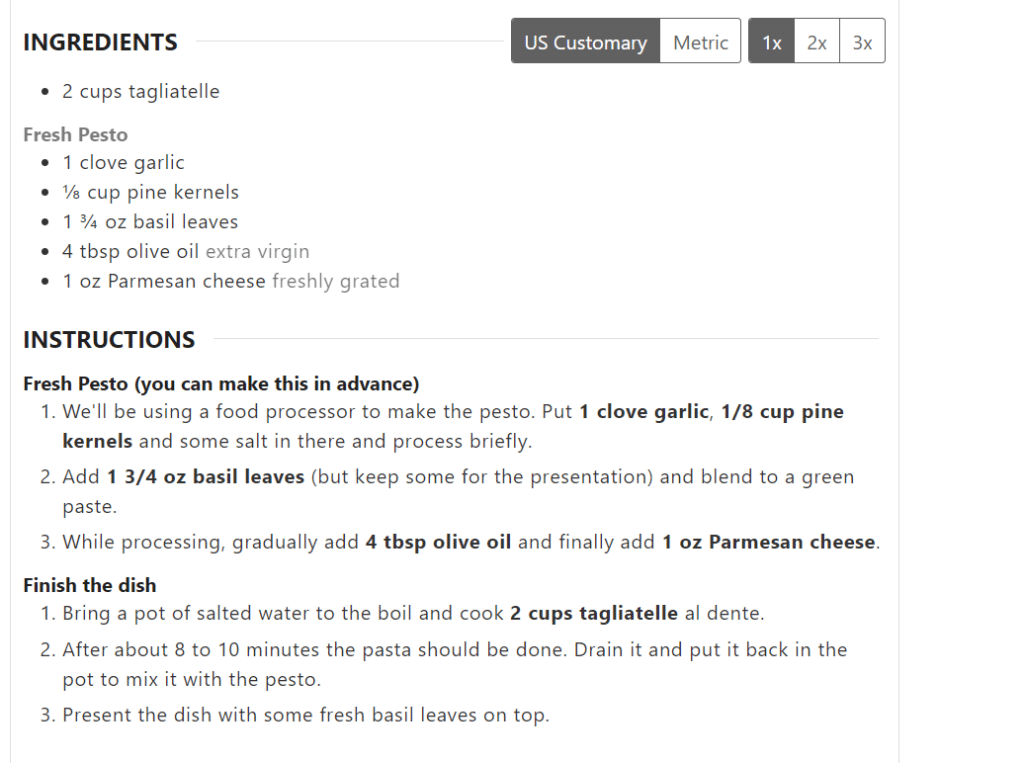Select the 'basil leaves' ingredient entry
Screen dimensions: 1024x763
151,221
